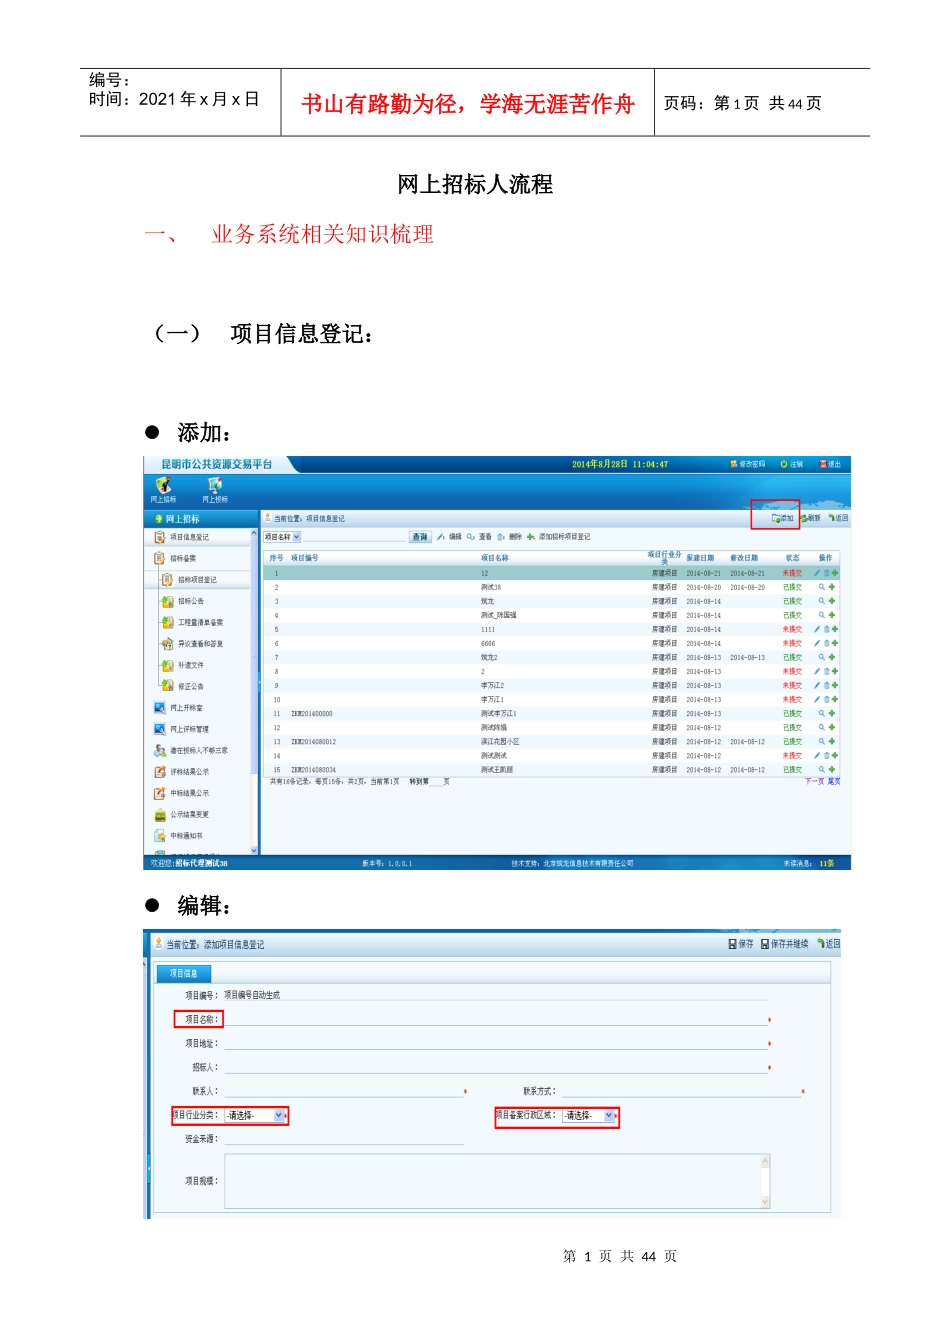Switch to the 项目信息 tab

pyautogui.click(x=183, y=973)
